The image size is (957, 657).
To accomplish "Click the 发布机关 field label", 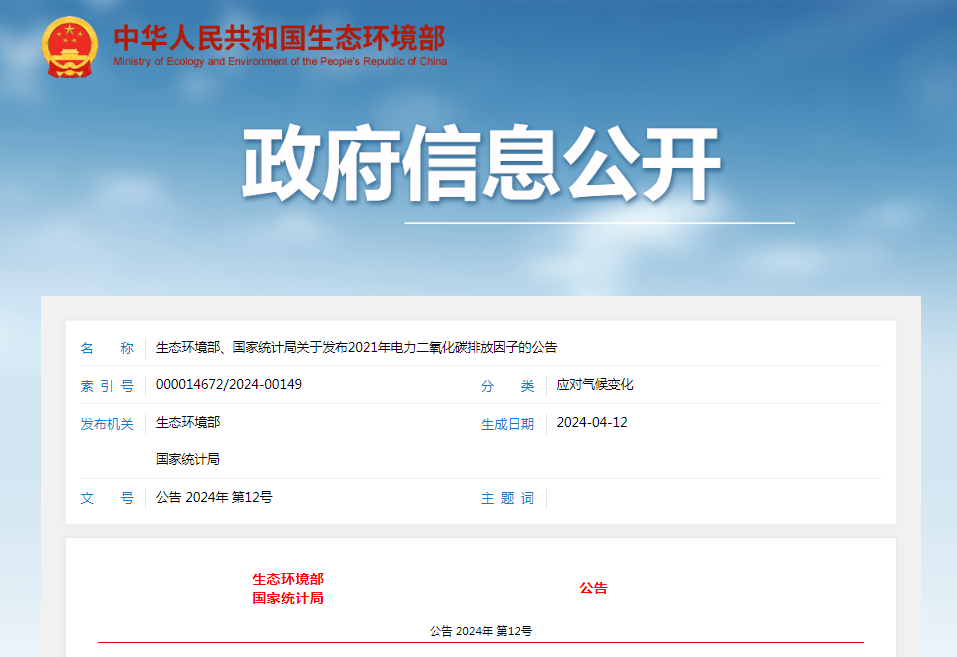I will 107,424.
